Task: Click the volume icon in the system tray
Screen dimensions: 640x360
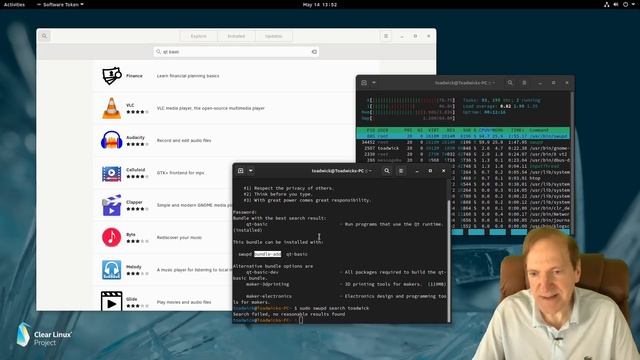Action: 616,4
